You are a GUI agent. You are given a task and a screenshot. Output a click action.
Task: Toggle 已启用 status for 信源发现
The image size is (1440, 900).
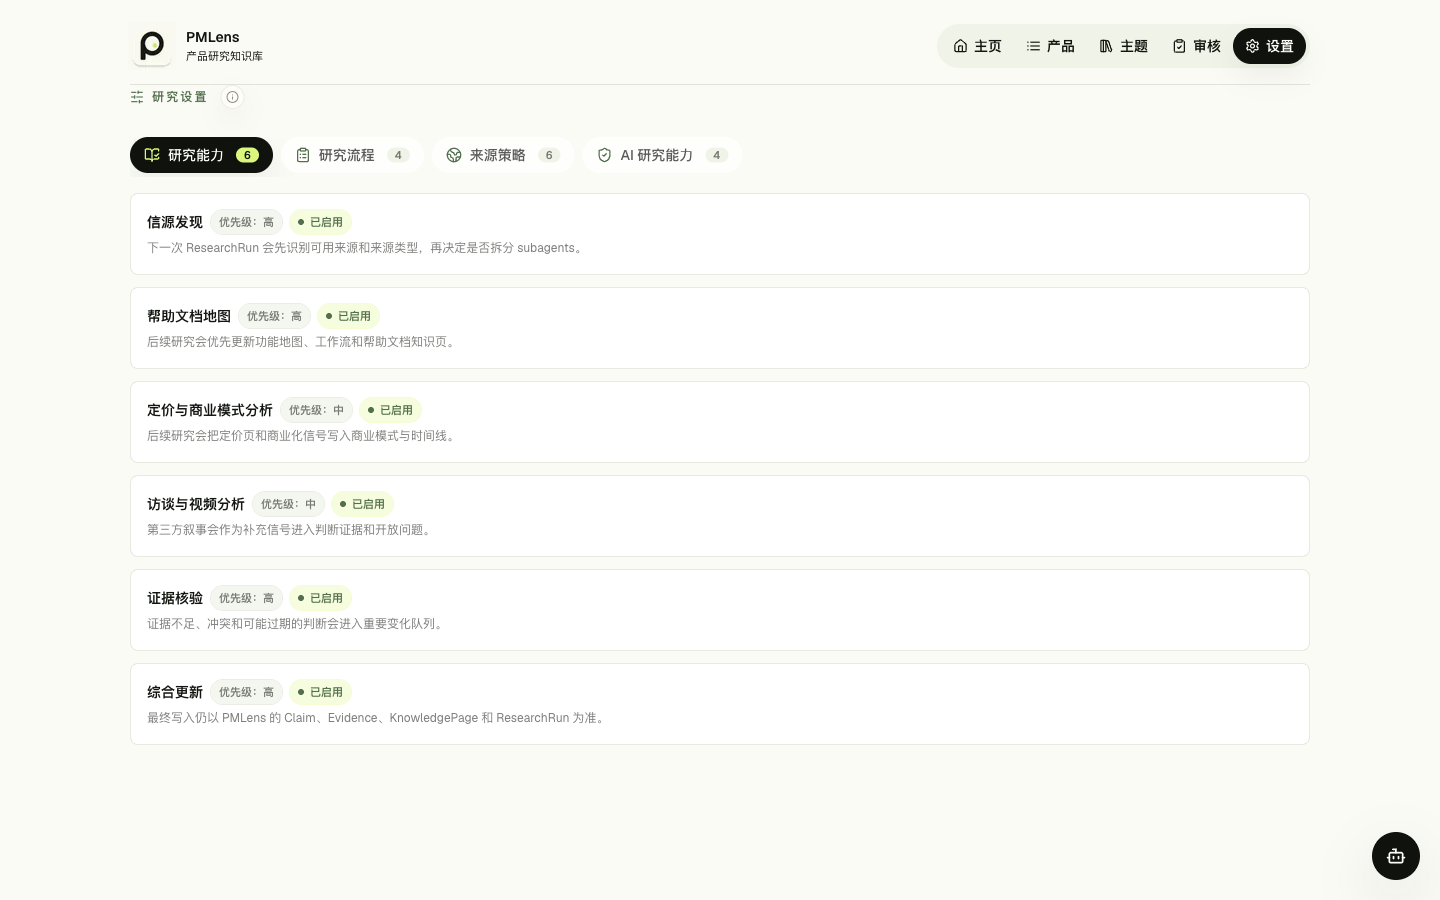coord(320,222)
